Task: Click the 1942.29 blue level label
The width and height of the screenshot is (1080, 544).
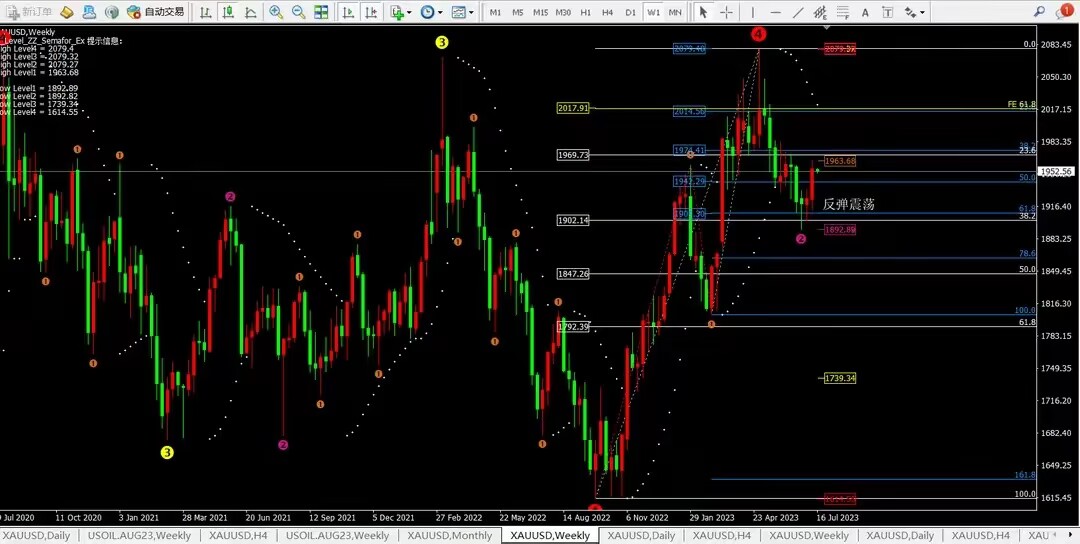Action: pyautogui.click(x=689, y=181)
